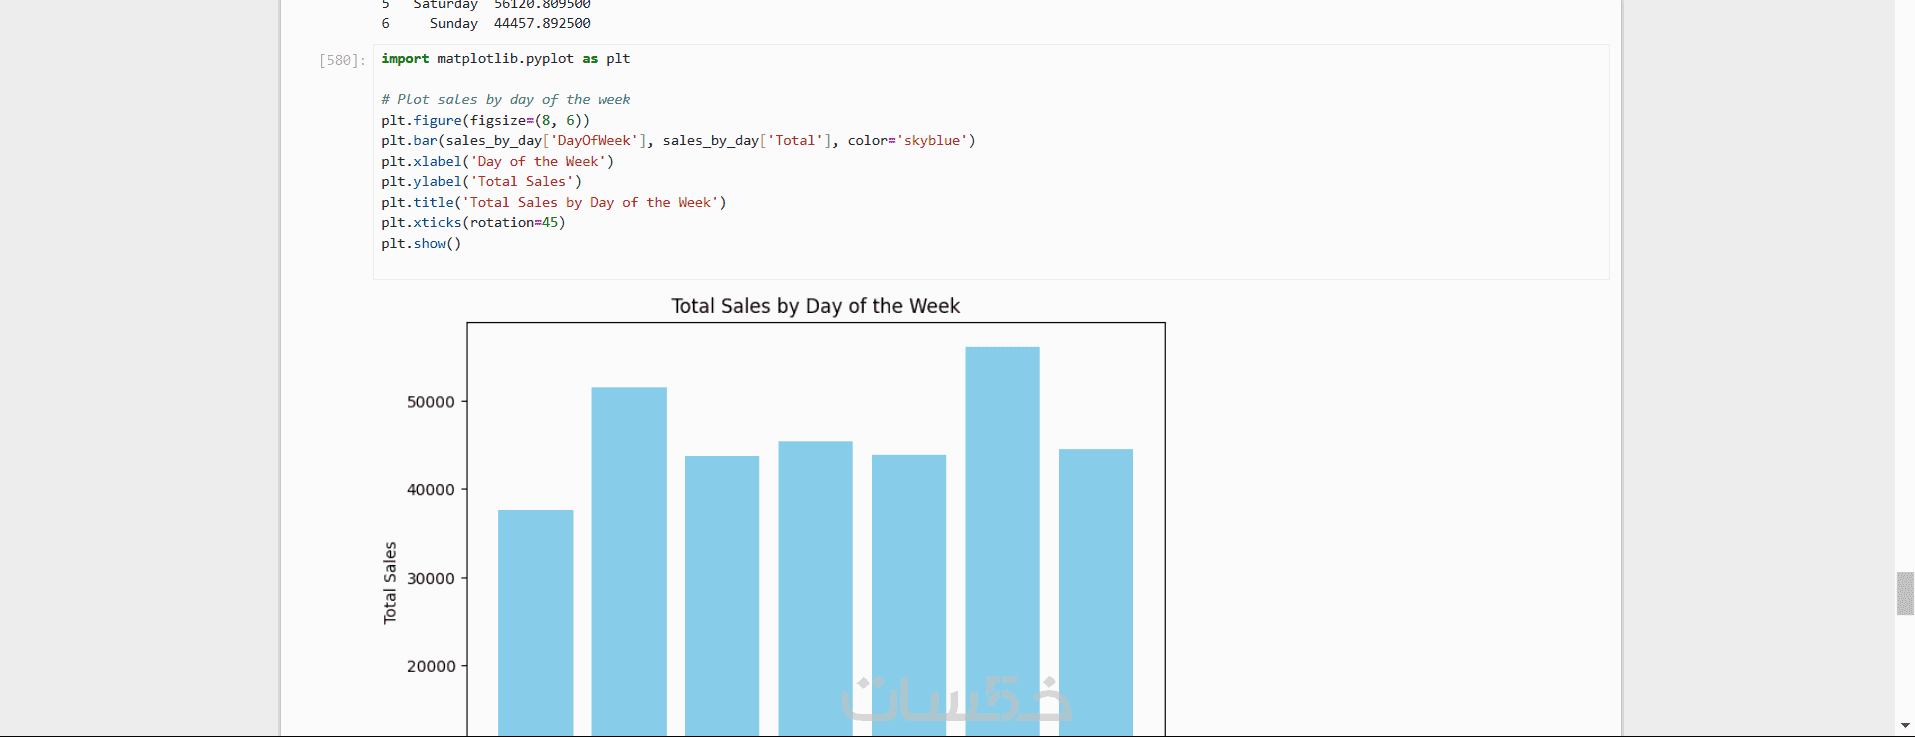Click the [580] cell prompt

pyautogui.click(x=342, y=60)
